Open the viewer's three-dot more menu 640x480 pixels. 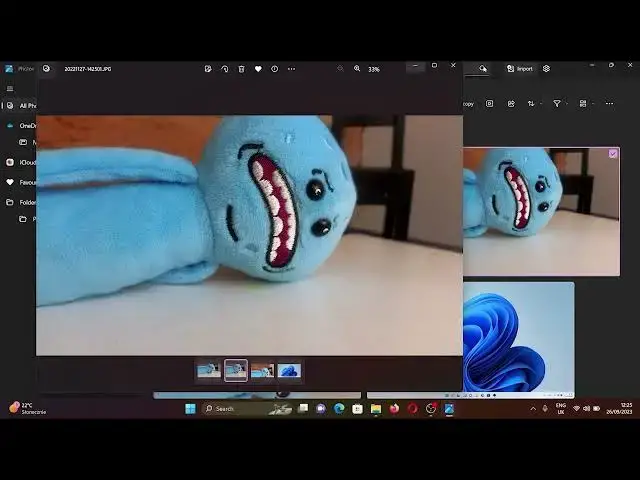[291, 69]
